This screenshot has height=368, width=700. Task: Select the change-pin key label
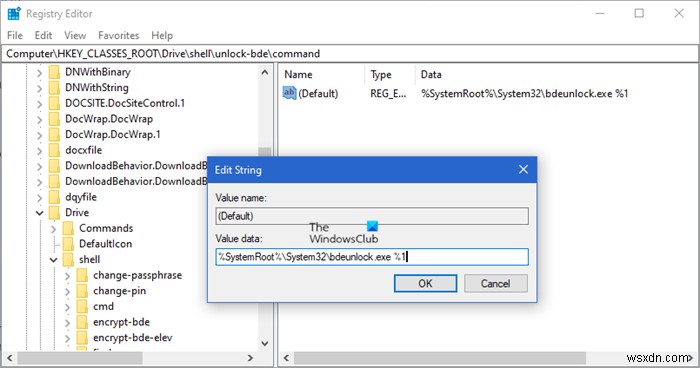pyautogui.click(x=119, y=291)
